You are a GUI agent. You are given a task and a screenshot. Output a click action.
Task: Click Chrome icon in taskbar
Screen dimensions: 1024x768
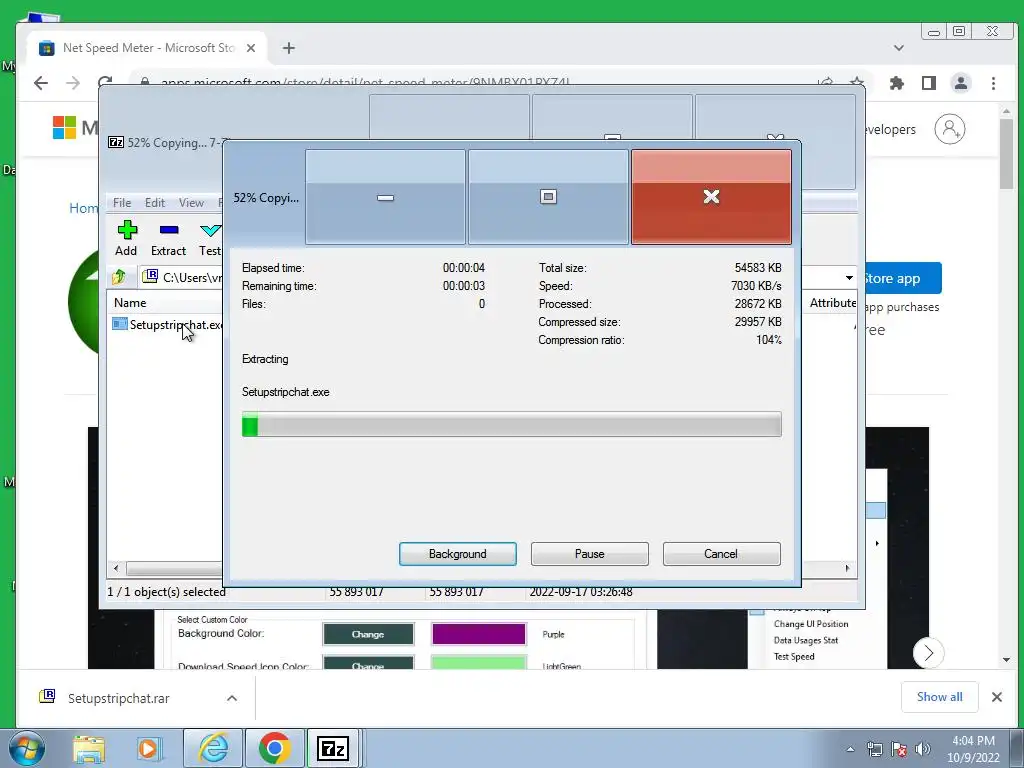tap(274, 748)
